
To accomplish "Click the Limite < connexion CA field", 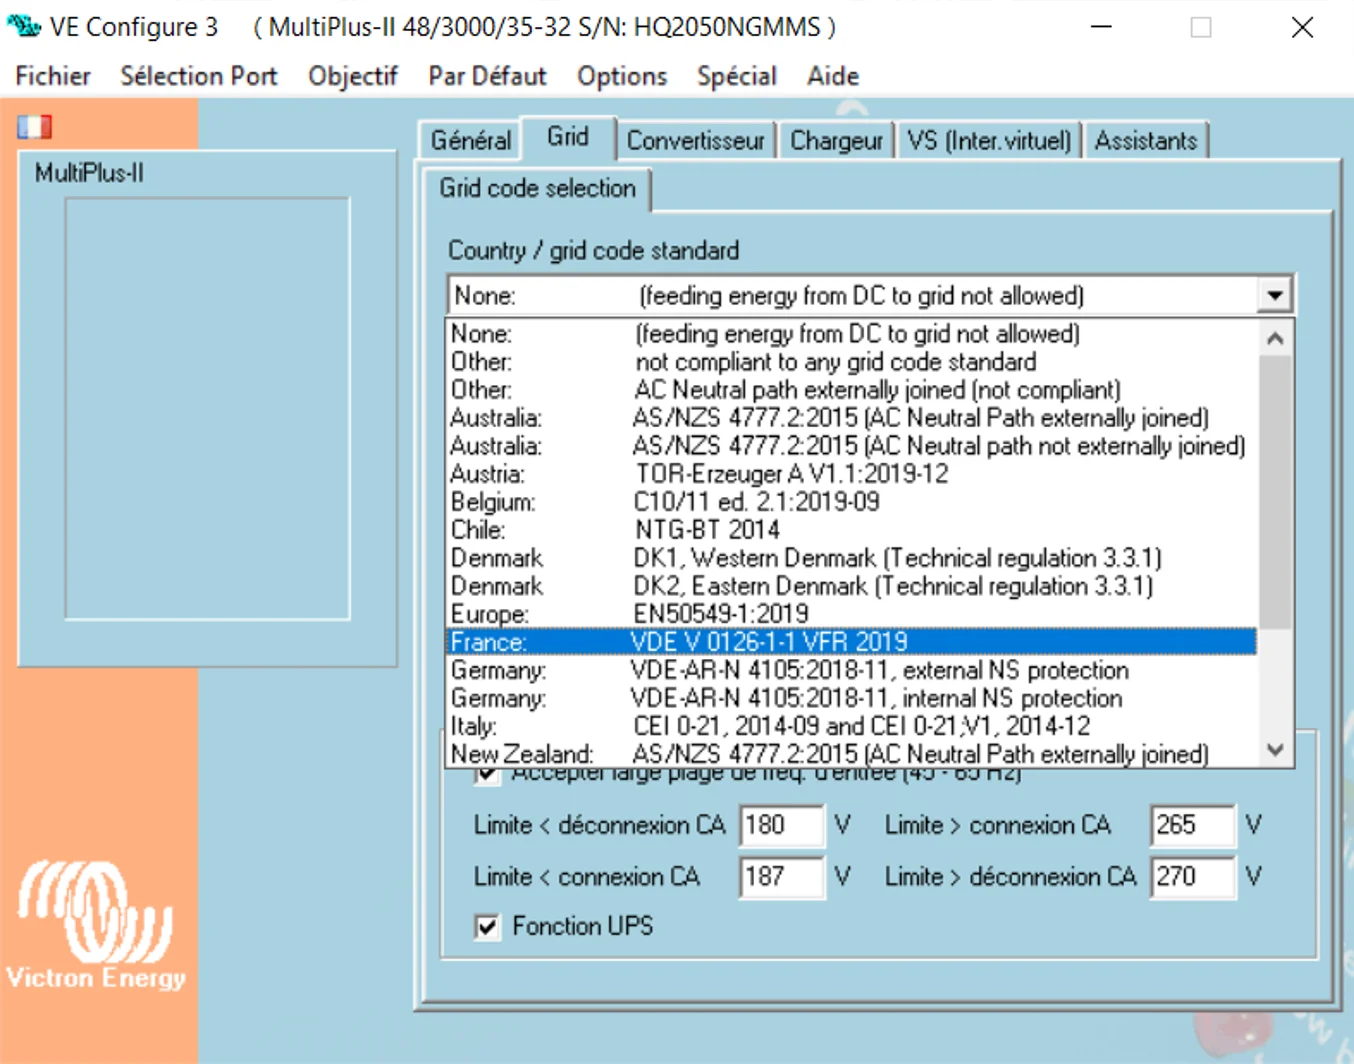I will point(781,877).
